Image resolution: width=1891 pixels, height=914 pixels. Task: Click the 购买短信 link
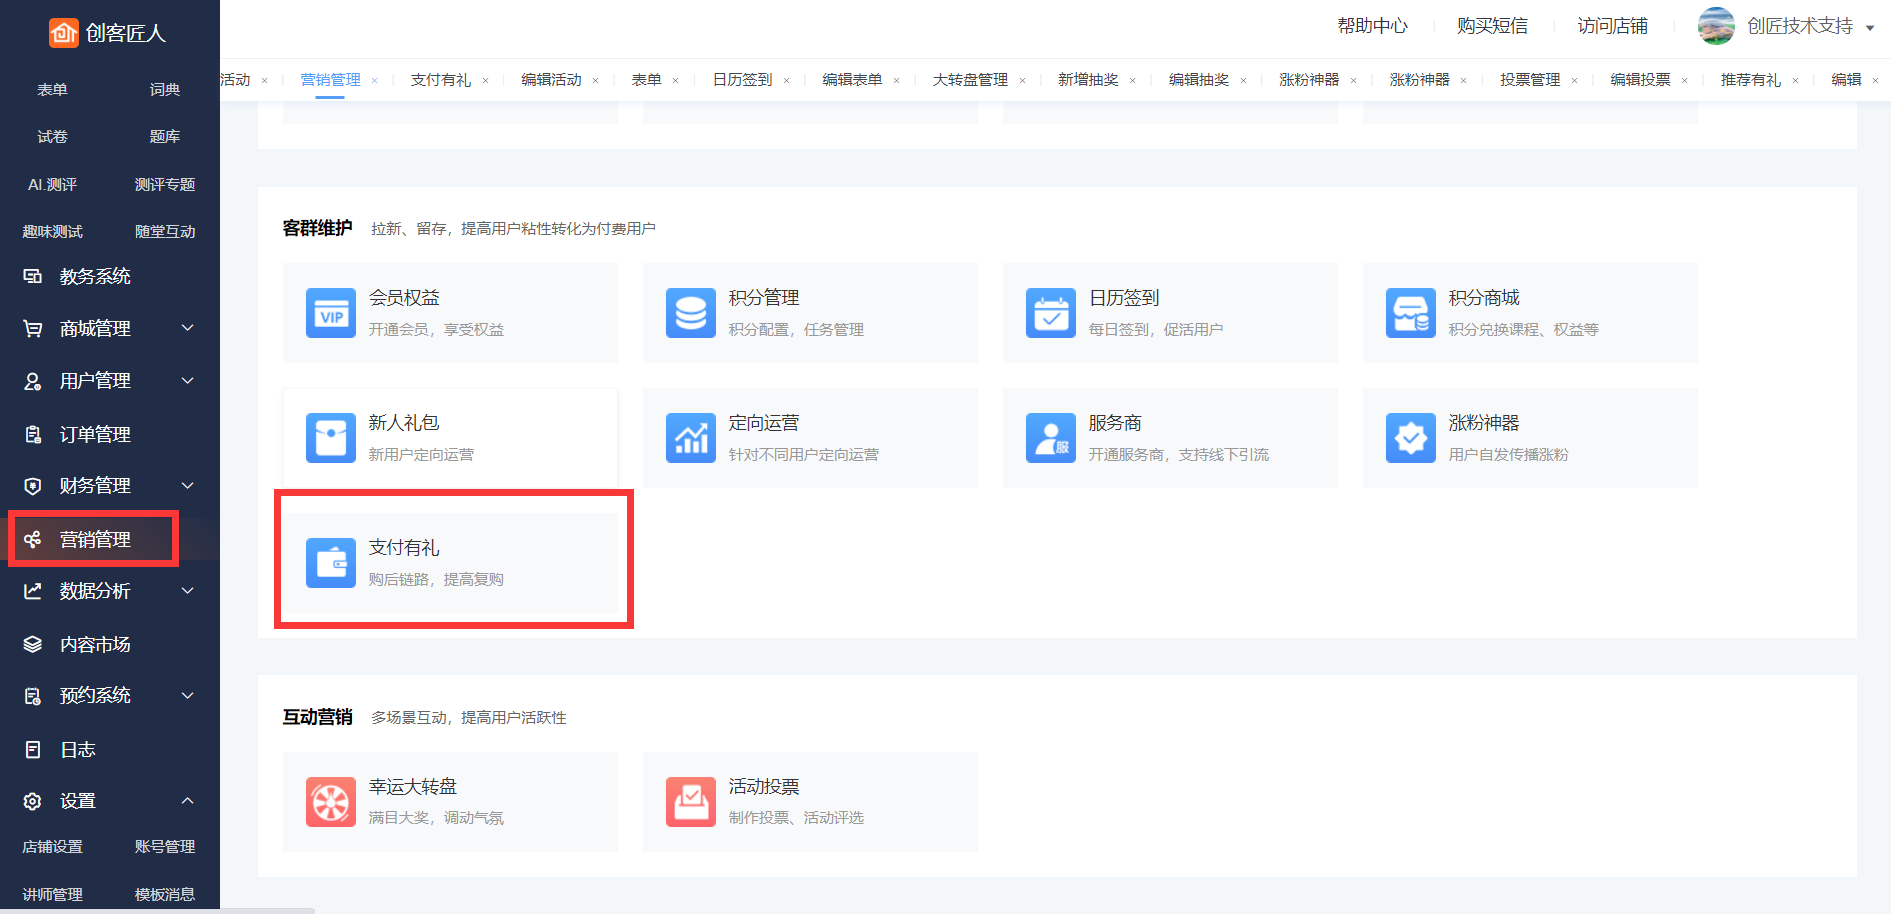1492,26
